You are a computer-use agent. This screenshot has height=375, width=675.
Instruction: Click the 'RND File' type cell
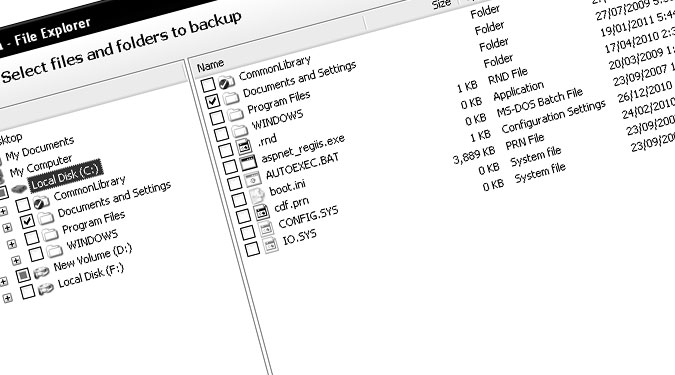click(508, 76)
